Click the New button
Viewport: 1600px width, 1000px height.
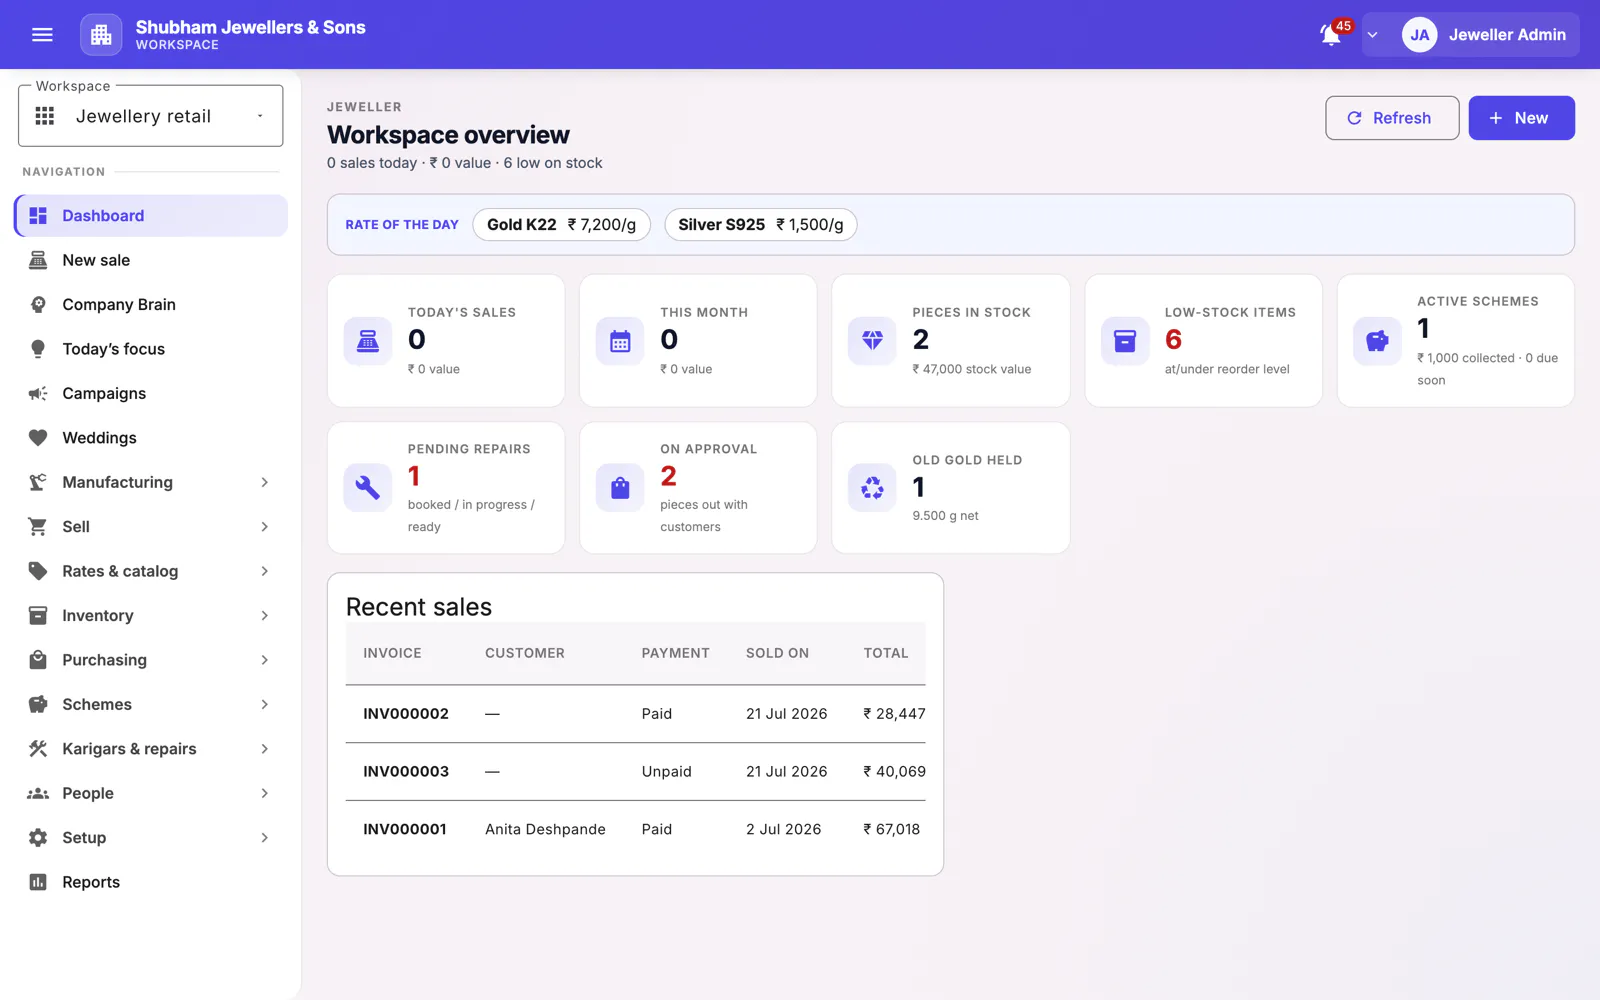pos(1521,118)
